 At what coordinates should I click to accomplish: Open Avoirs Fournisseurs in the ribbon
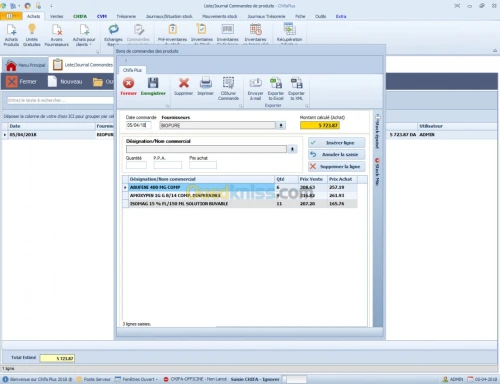coord(57,34)
